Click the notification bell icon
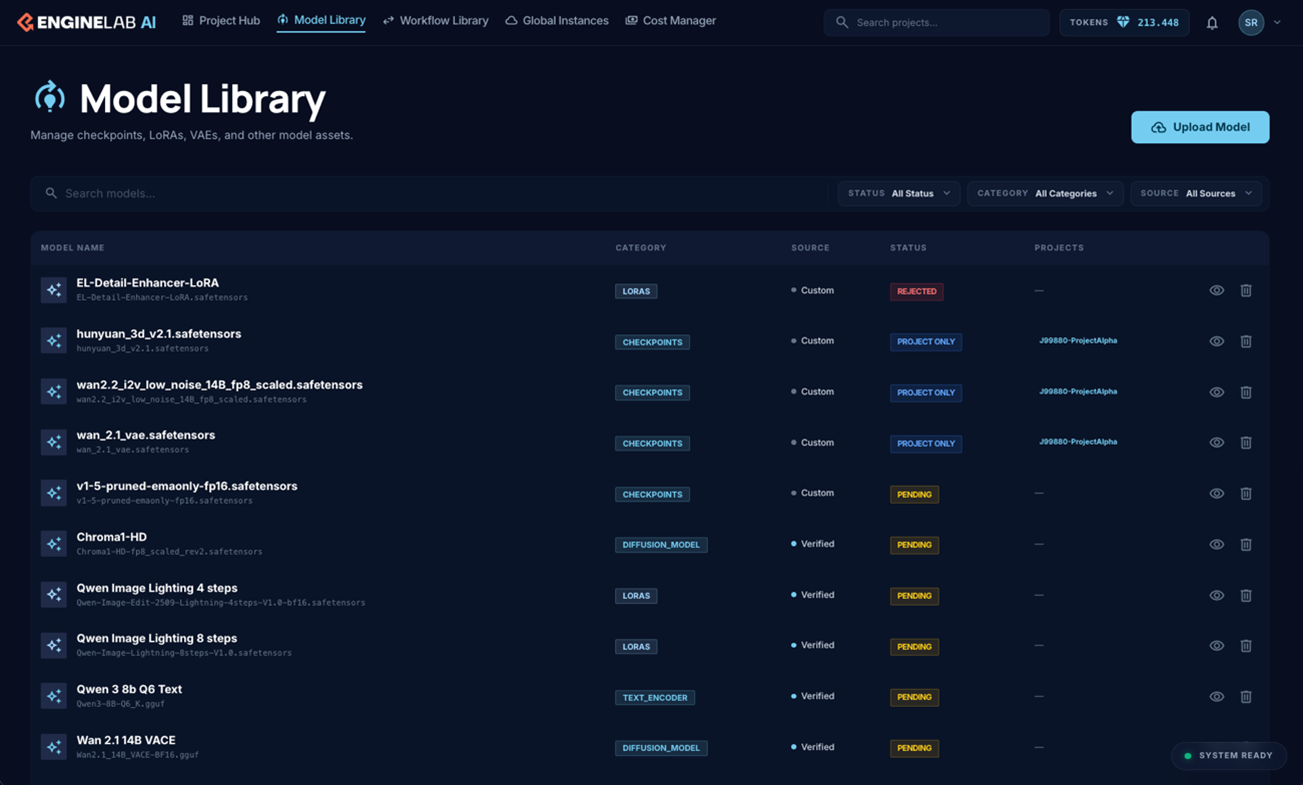 pos(1211,22)
